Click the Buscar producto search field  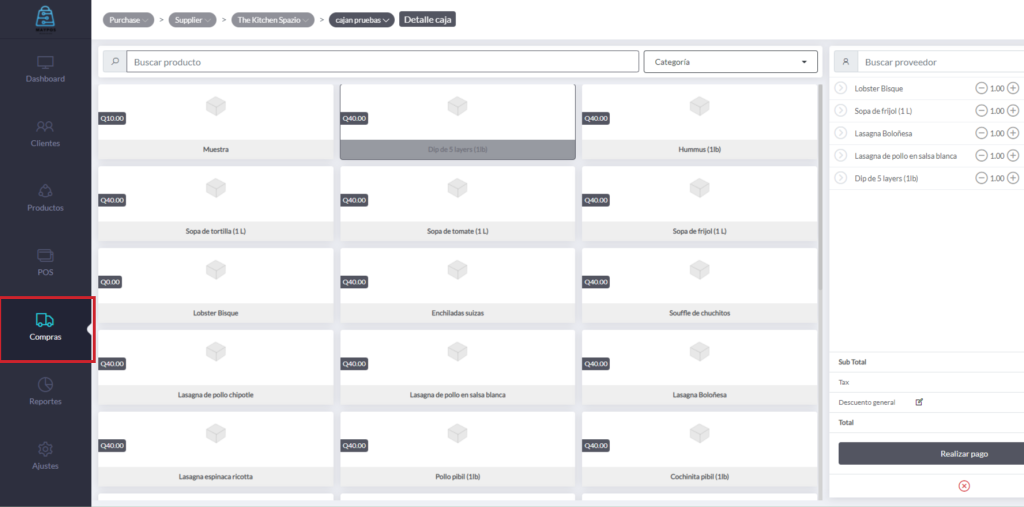tap(381, 62)
